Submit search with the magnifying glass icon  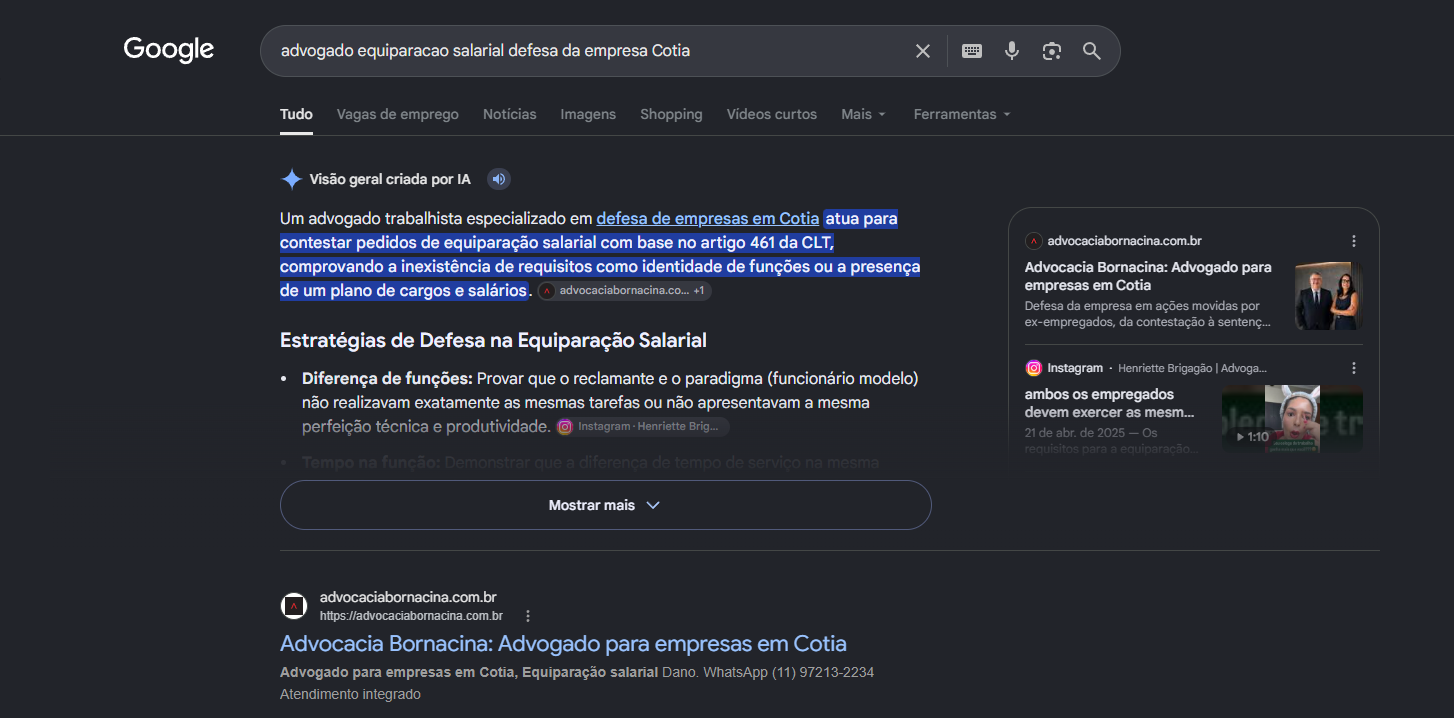coord(1091,51)
